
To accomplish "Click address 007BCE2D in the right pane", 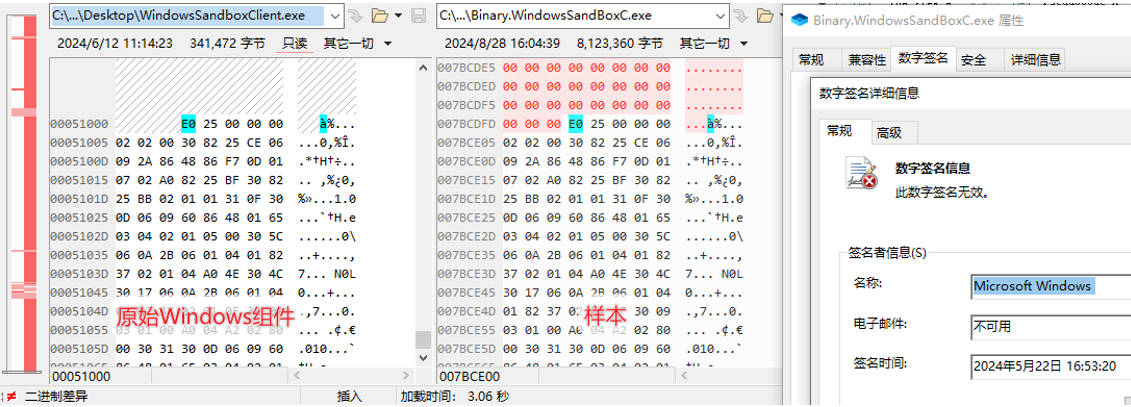I will pyautogui.click(x=467, y=237).
